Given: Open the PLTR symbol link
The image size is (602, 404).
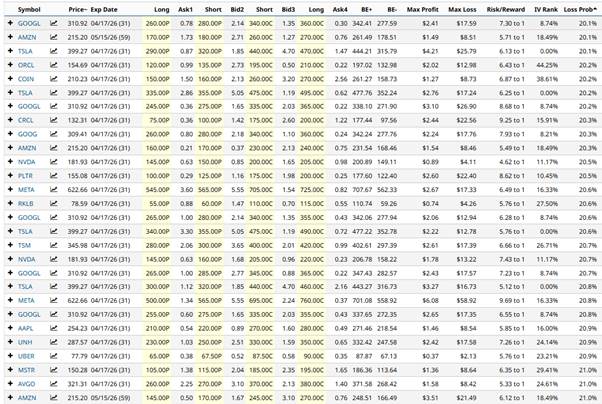Looking at the screenshot, I should [25, 176].
